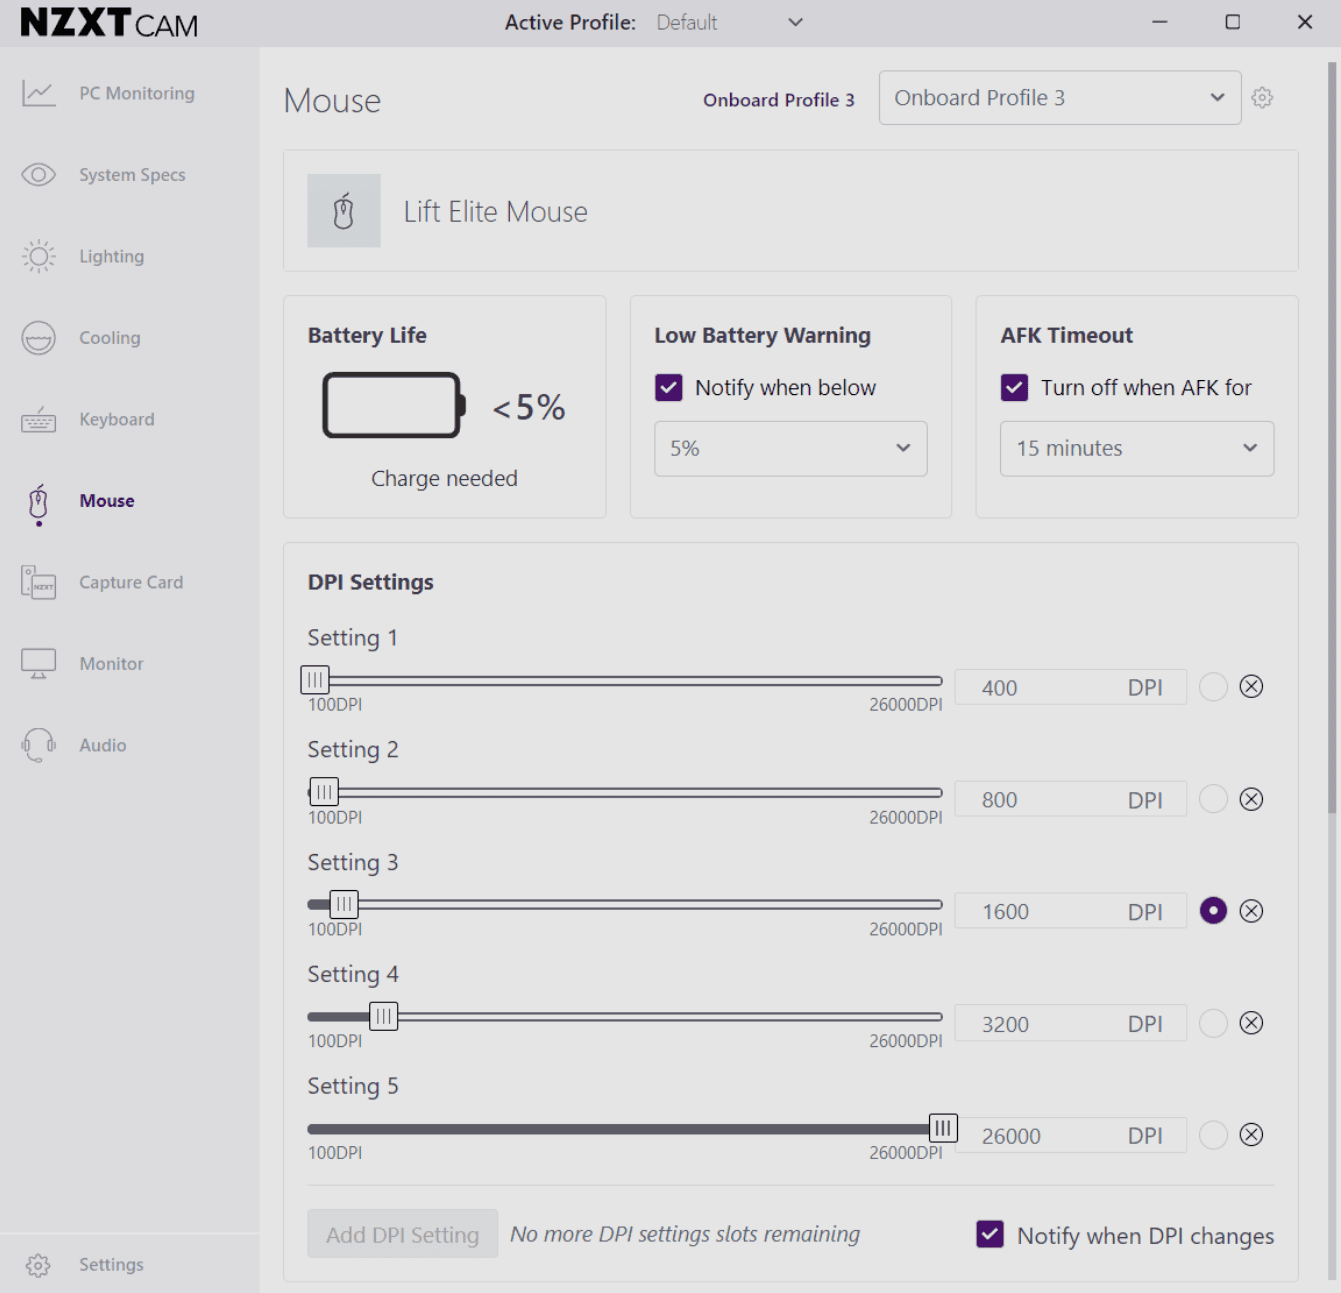
Task: Uncheck the Notify when below checkbox
Action: pos(669,388)
